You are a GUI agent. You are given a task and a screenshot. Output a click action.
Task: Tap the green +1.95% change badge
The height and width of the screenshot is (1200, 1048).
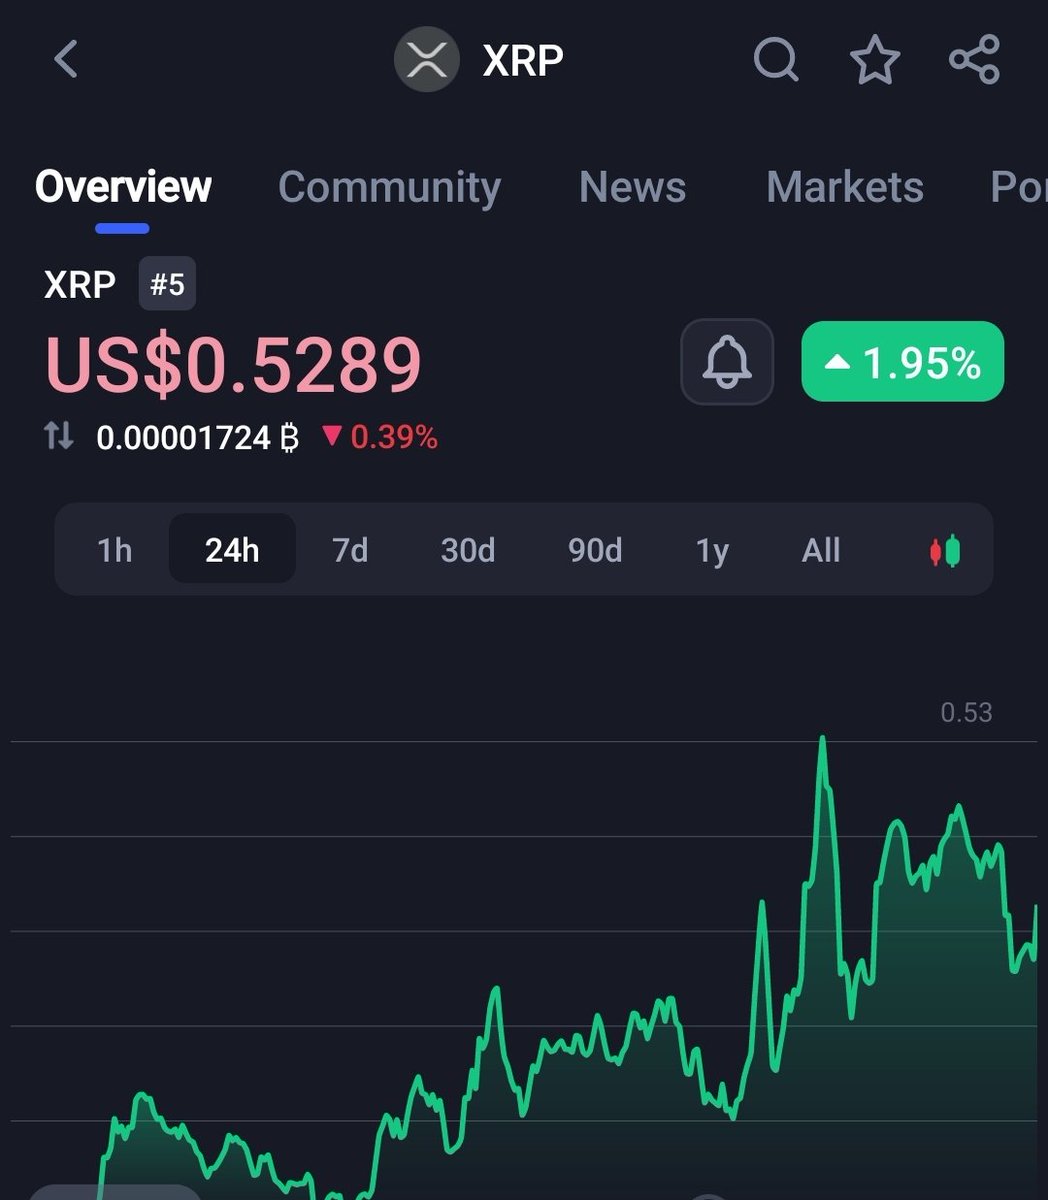pyautogui.click(x=902, y=363)
